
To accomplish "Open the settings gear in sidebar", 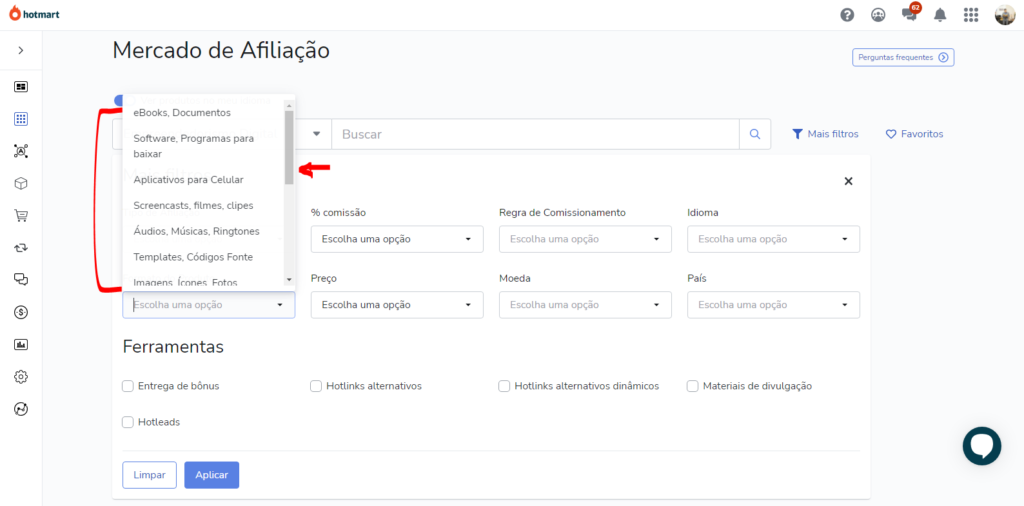I will click(x=21, y=377).
